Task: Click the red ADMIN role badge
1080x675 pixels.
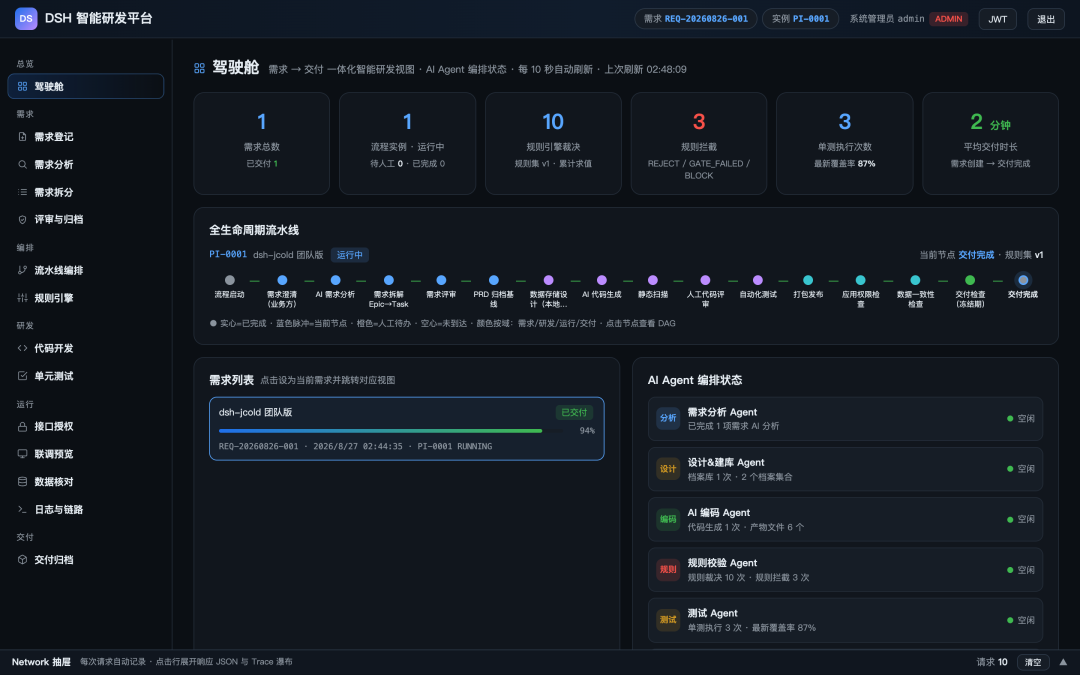Action: point(948,19)
